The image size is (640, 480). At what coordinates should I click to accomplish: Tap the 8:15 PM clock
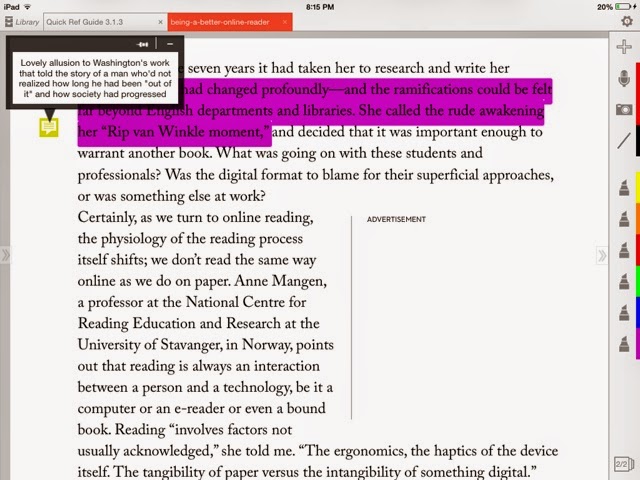[x=320, y=7]
